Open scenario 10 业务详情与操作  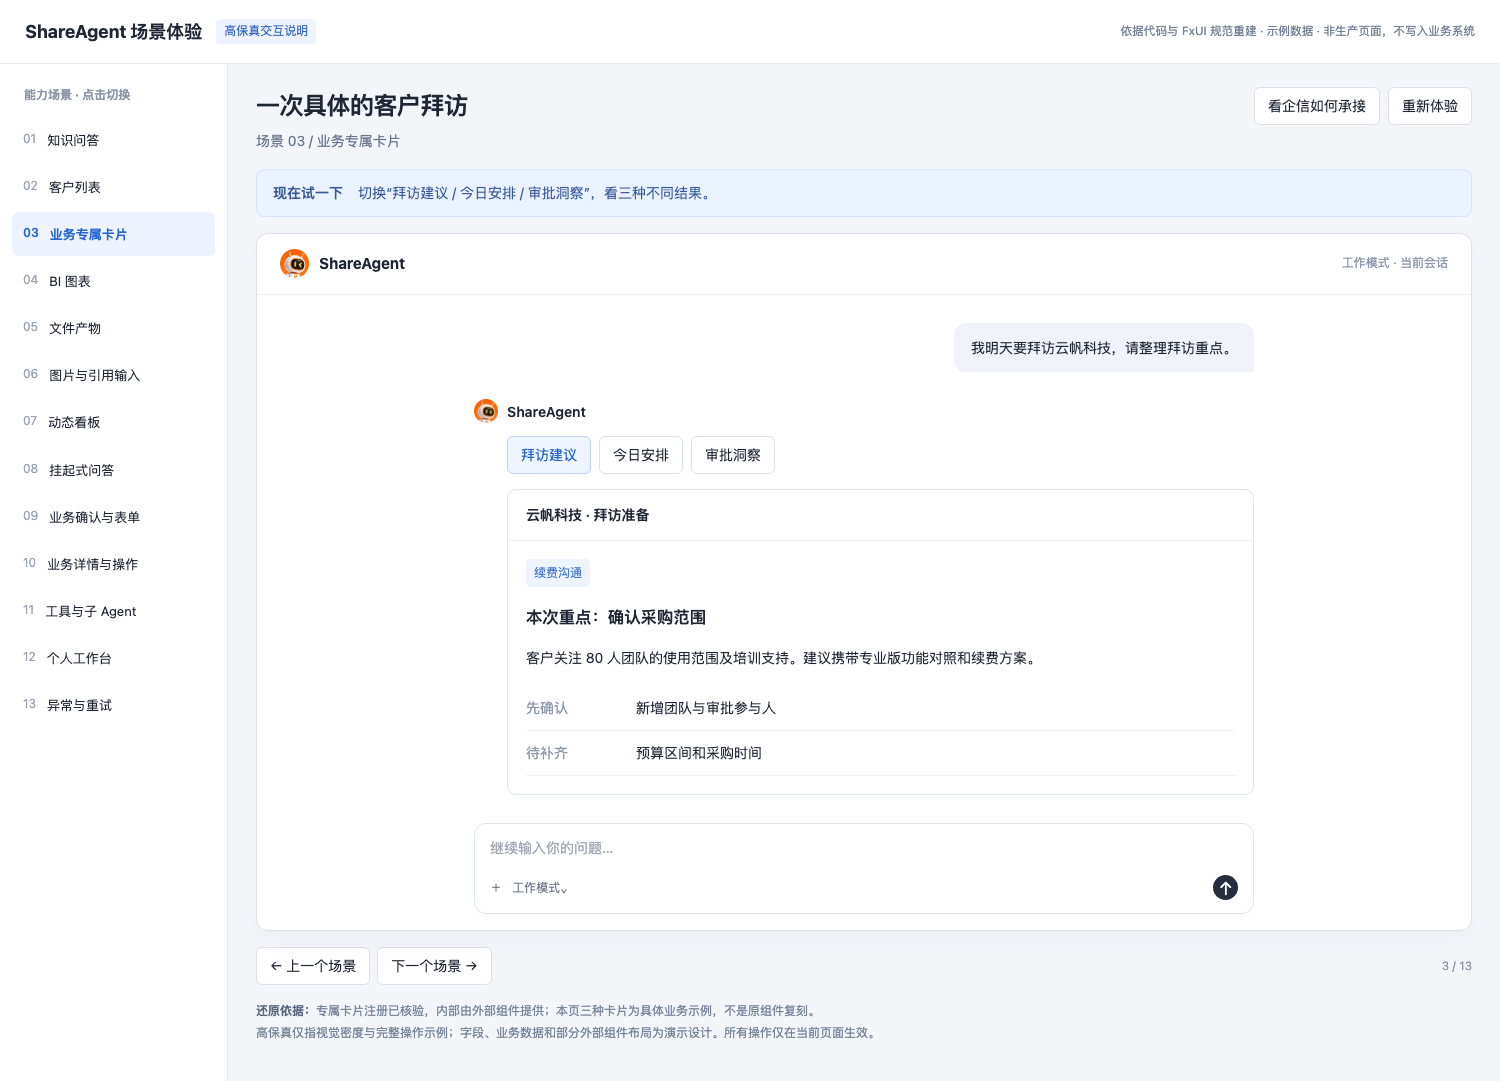[x=113, y=564]
